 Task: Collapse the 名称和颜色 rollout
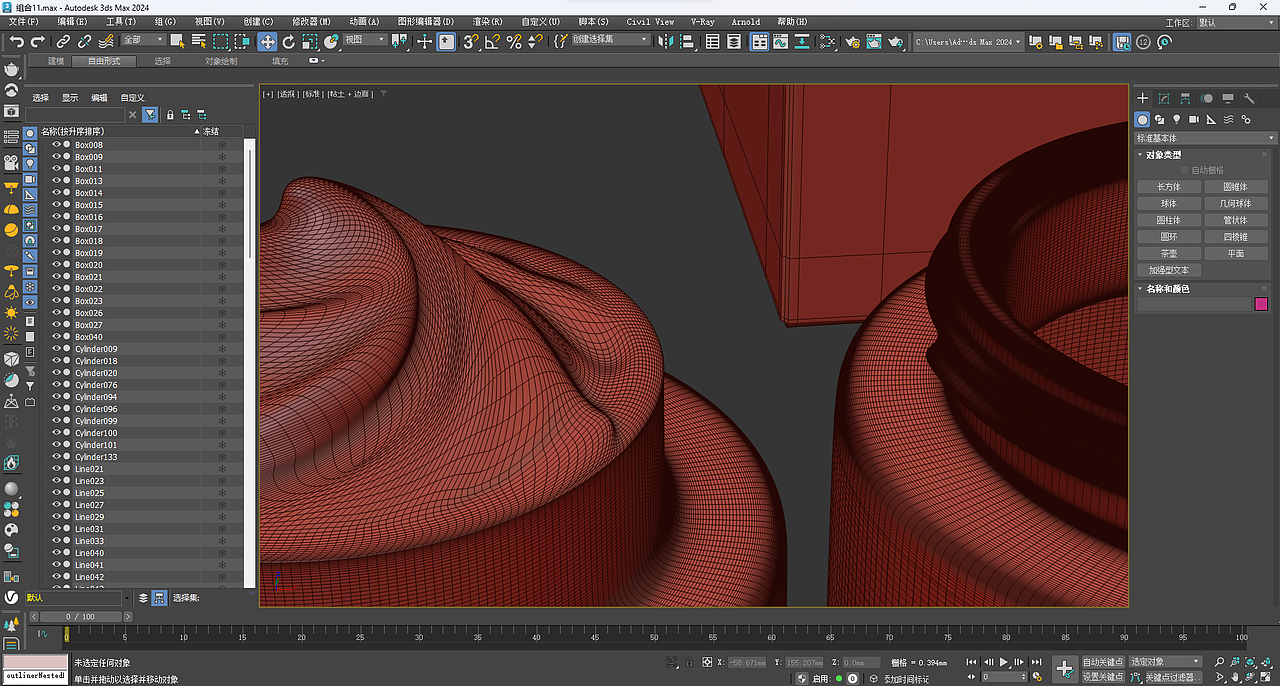coord(1167,288)
